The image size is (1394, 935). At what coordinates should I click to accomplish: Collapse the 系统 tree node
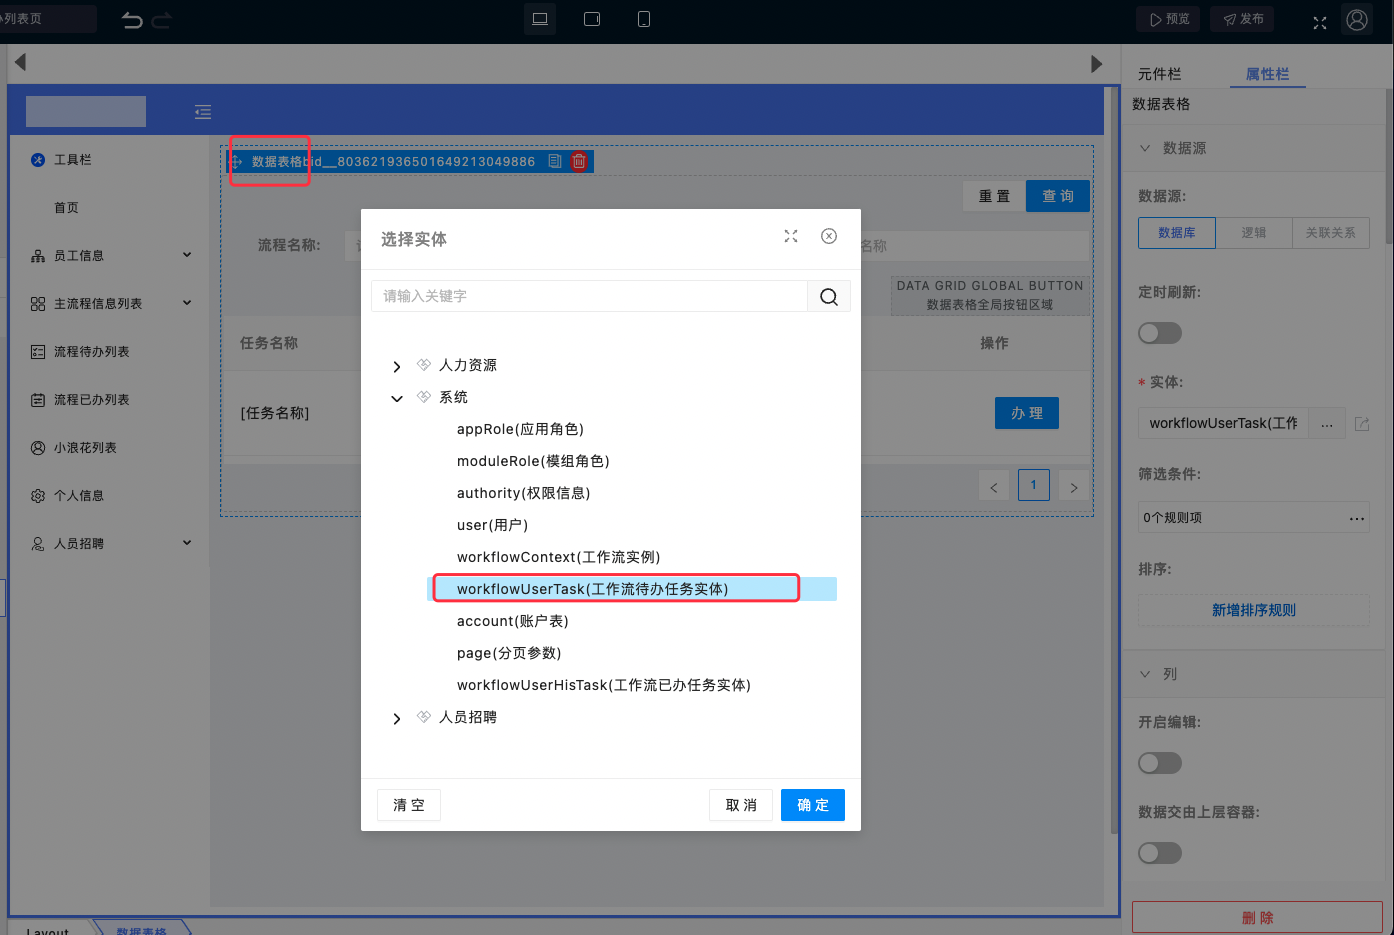pos(397,398)
